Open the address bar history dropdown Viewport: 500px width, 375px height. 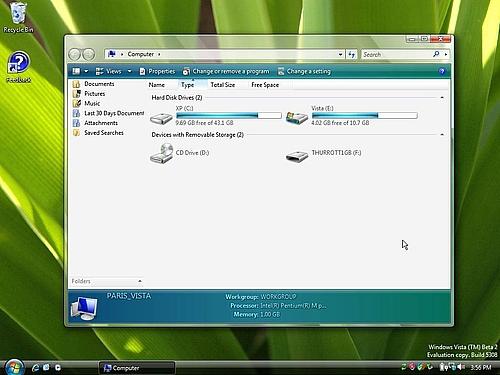point(340,54)
